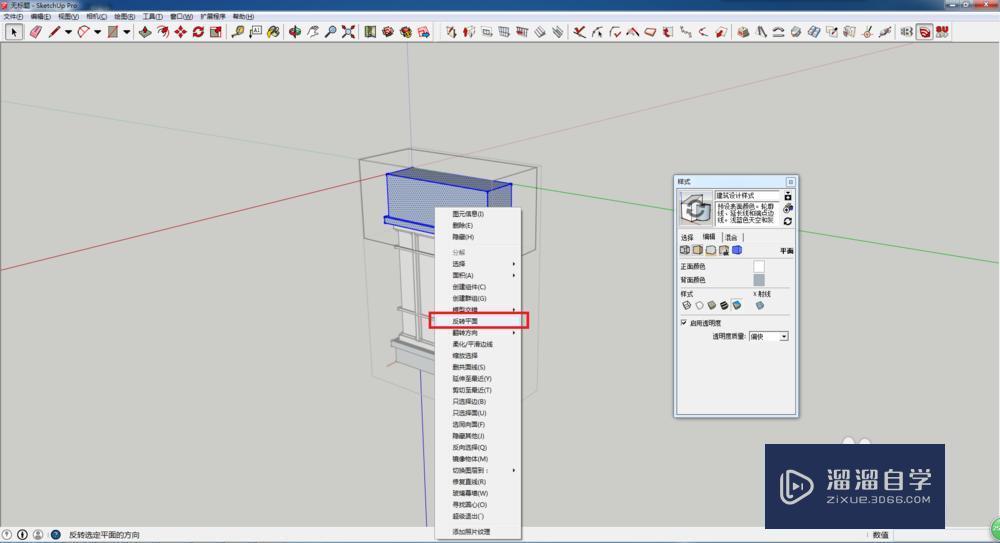Click style name input field
Screen dimensions: 1000x543
pos(747,195)
